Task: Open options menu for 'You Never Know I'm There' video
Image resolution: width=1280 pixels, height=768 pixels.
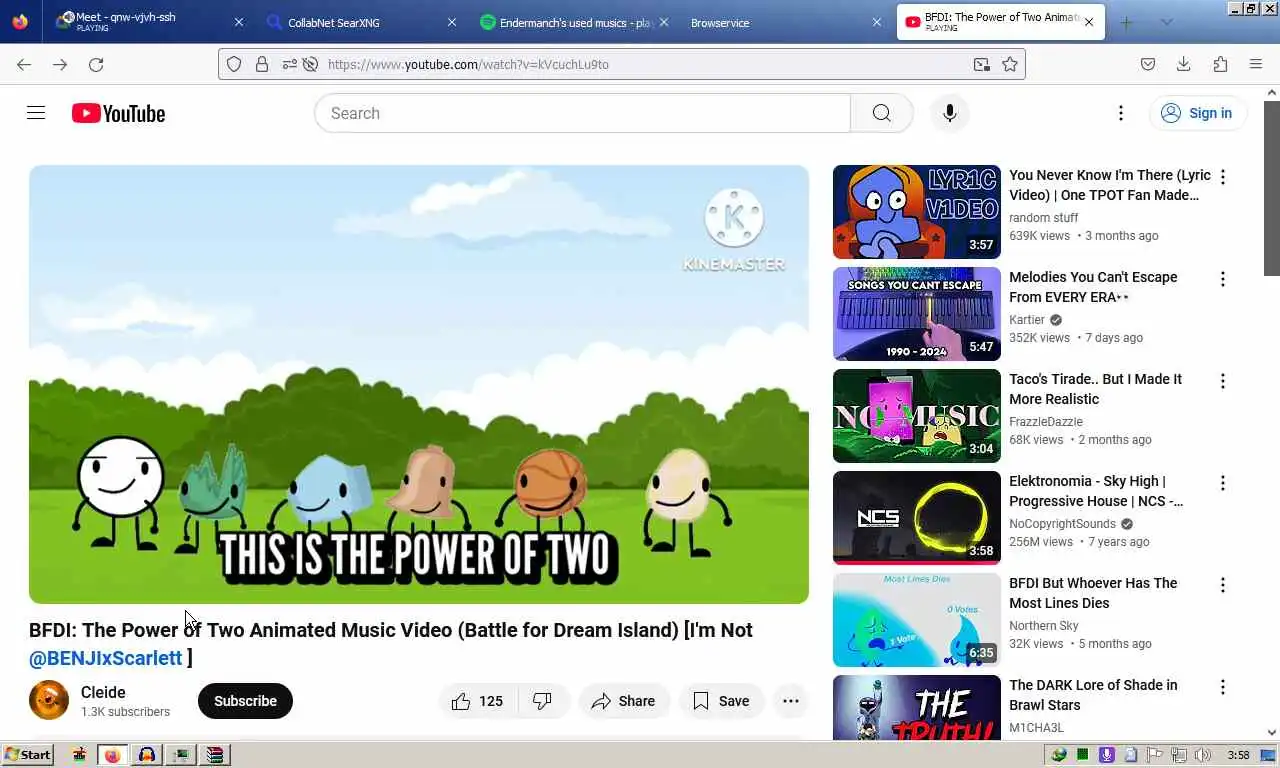Action: click(x=1222, y=177)
